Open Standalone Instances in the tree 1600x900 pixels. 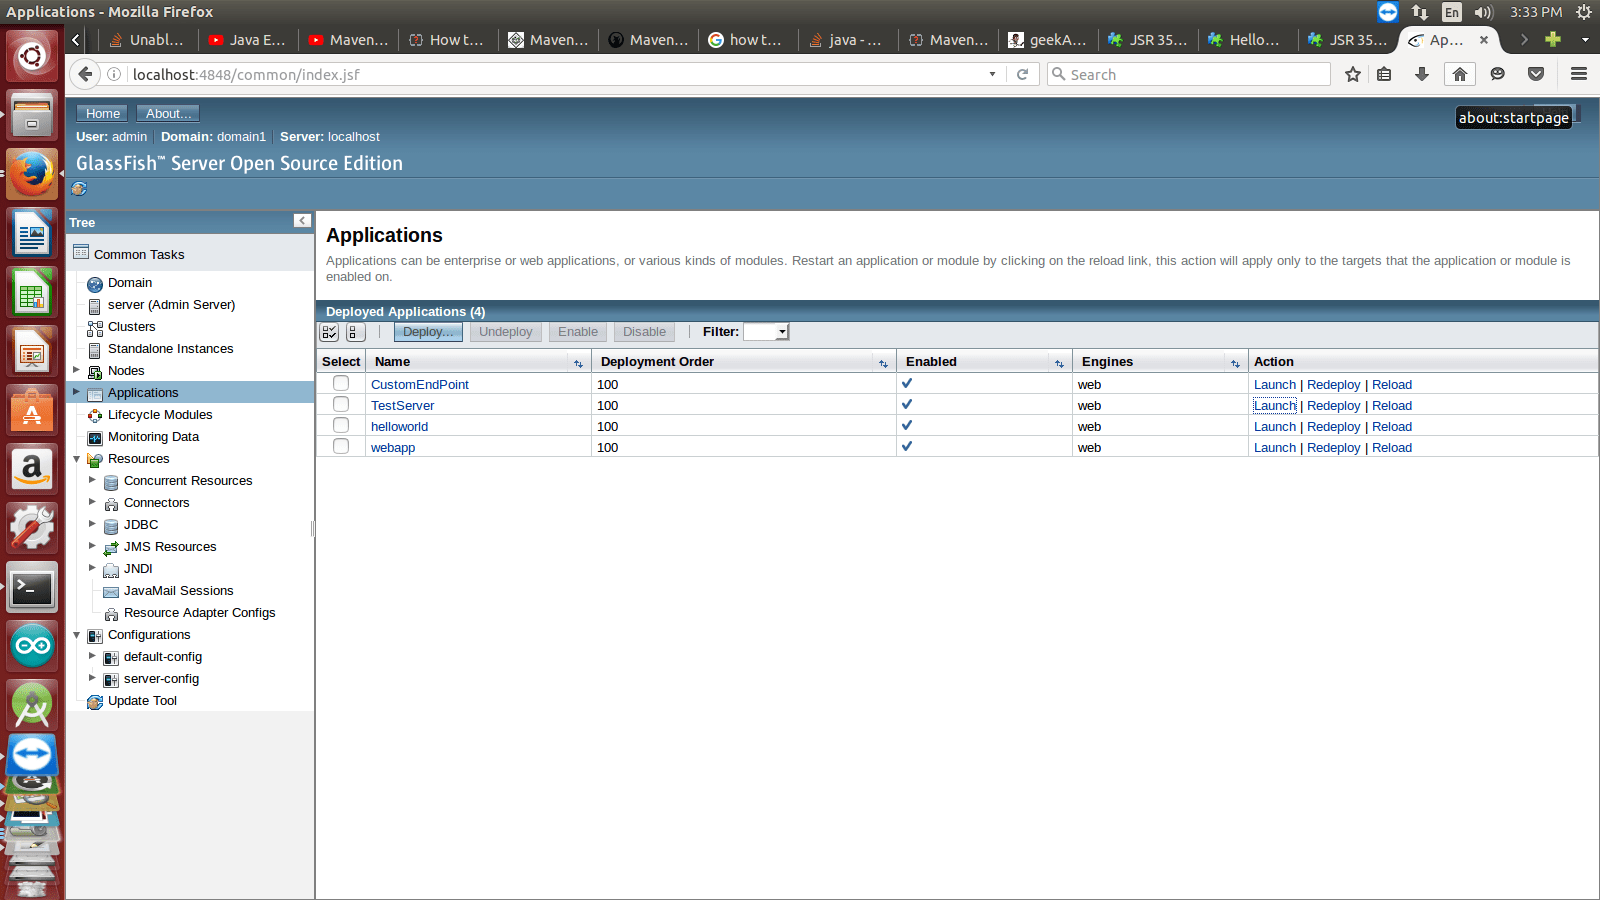coord(171,349)
